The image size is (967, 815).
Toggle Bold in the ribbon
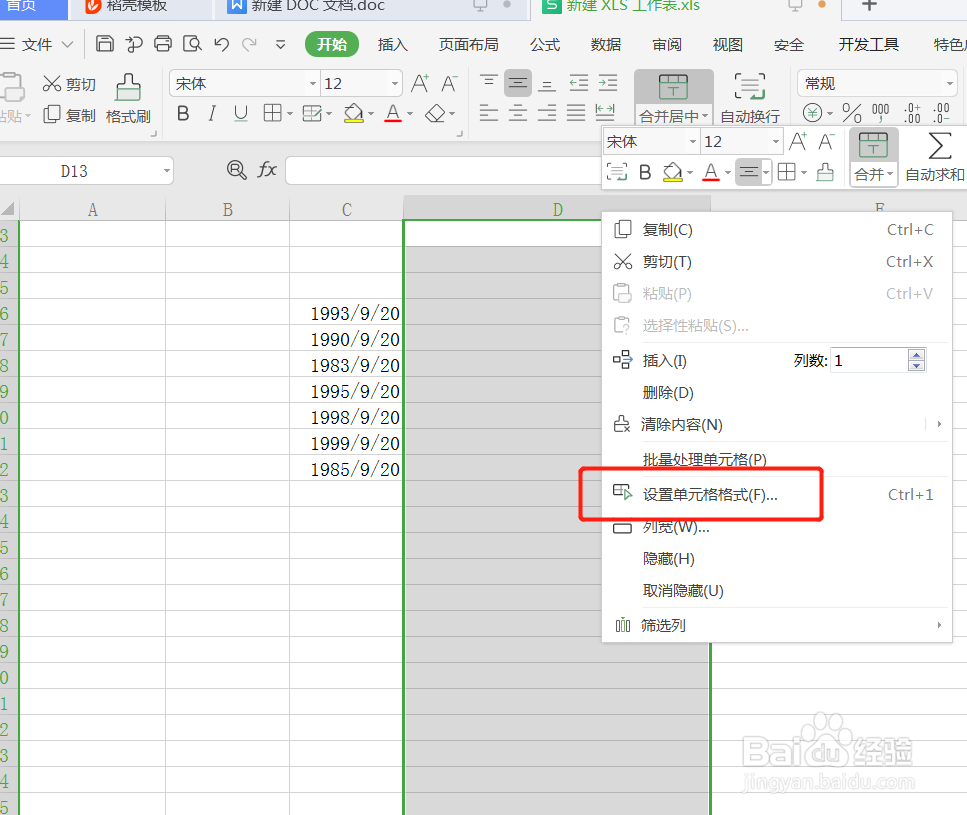[183, 113]
